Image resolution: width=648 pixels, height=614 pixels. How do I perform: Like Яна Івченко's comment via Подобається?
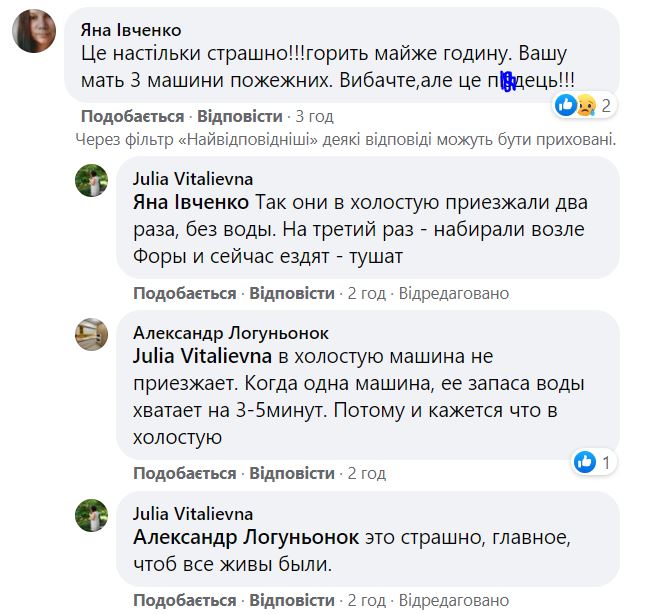click(132, 116)
